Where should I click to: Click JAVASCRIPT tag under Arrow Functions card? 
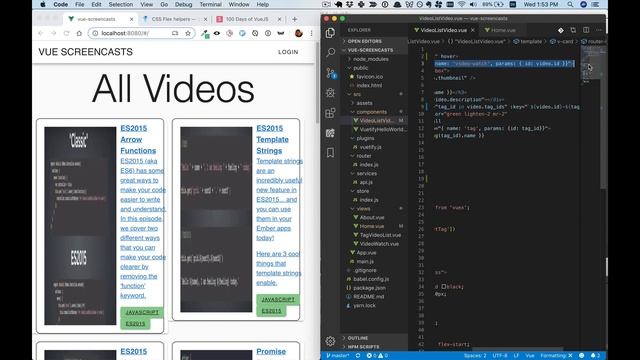(x=142, y=312)
